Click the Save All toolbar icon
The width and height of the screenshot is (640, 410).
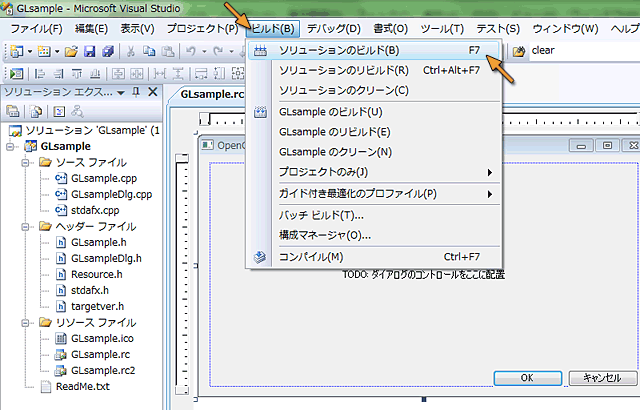(108, 51)
